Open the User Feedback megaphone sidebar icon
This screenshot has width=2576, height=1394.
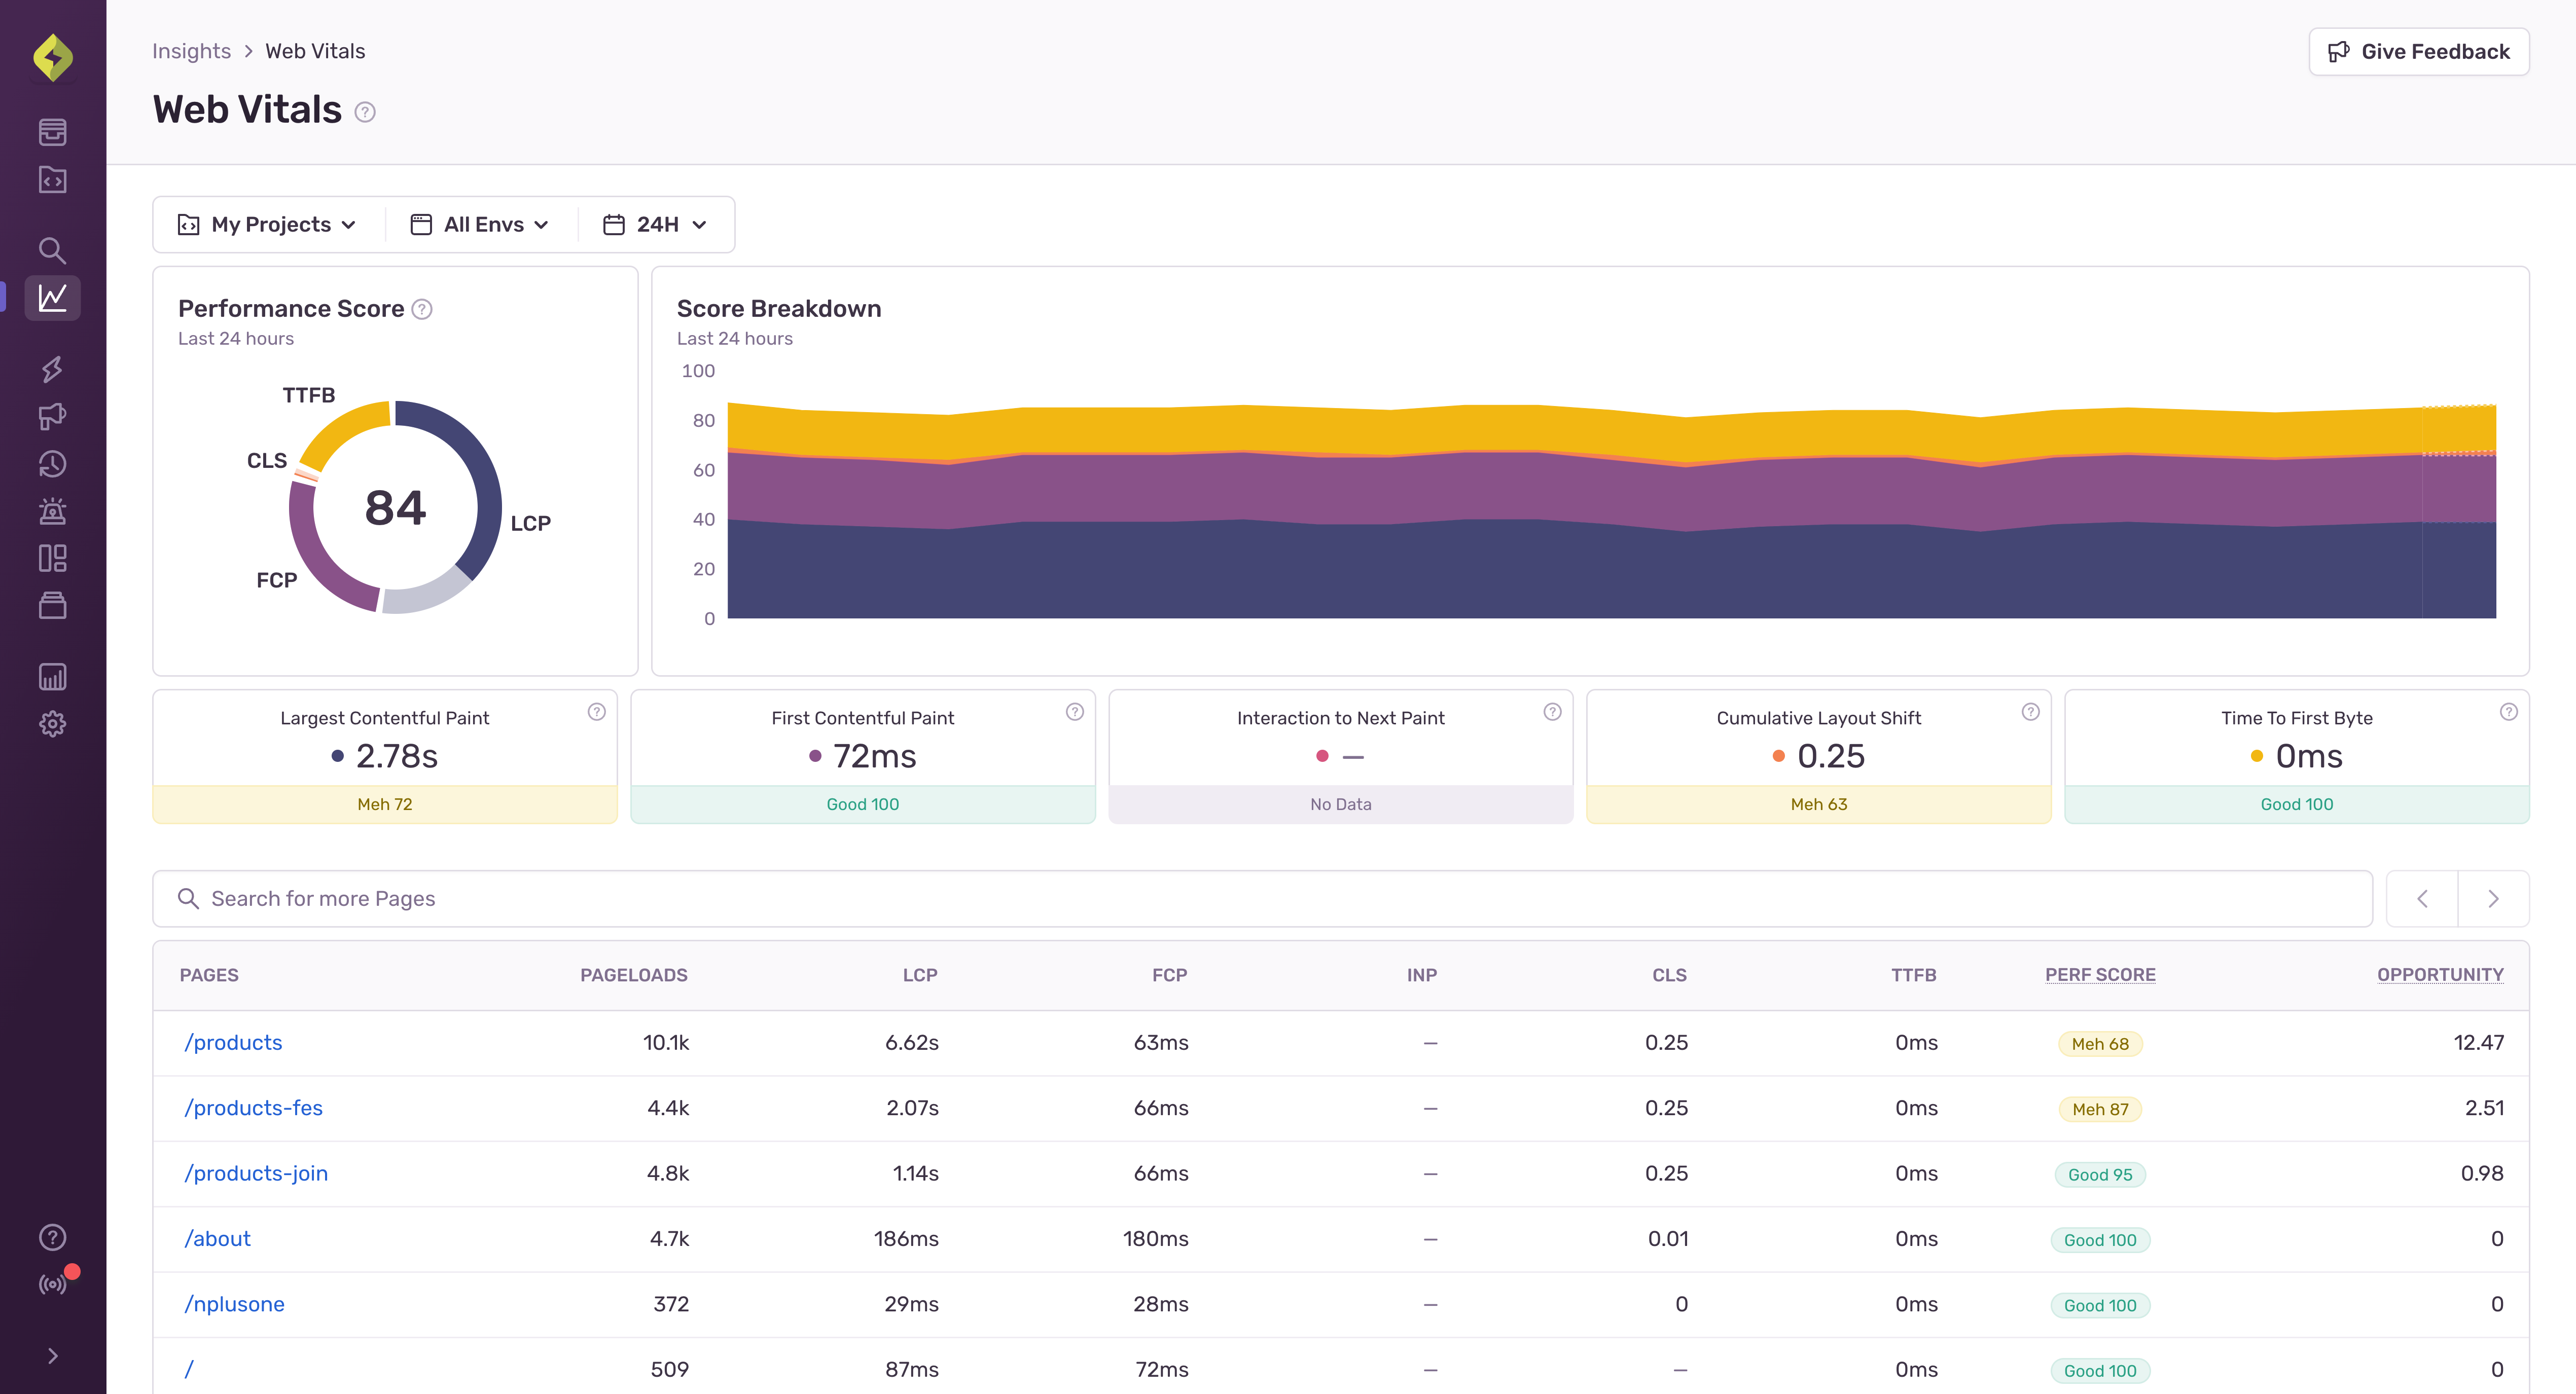(x=53, y=416)
